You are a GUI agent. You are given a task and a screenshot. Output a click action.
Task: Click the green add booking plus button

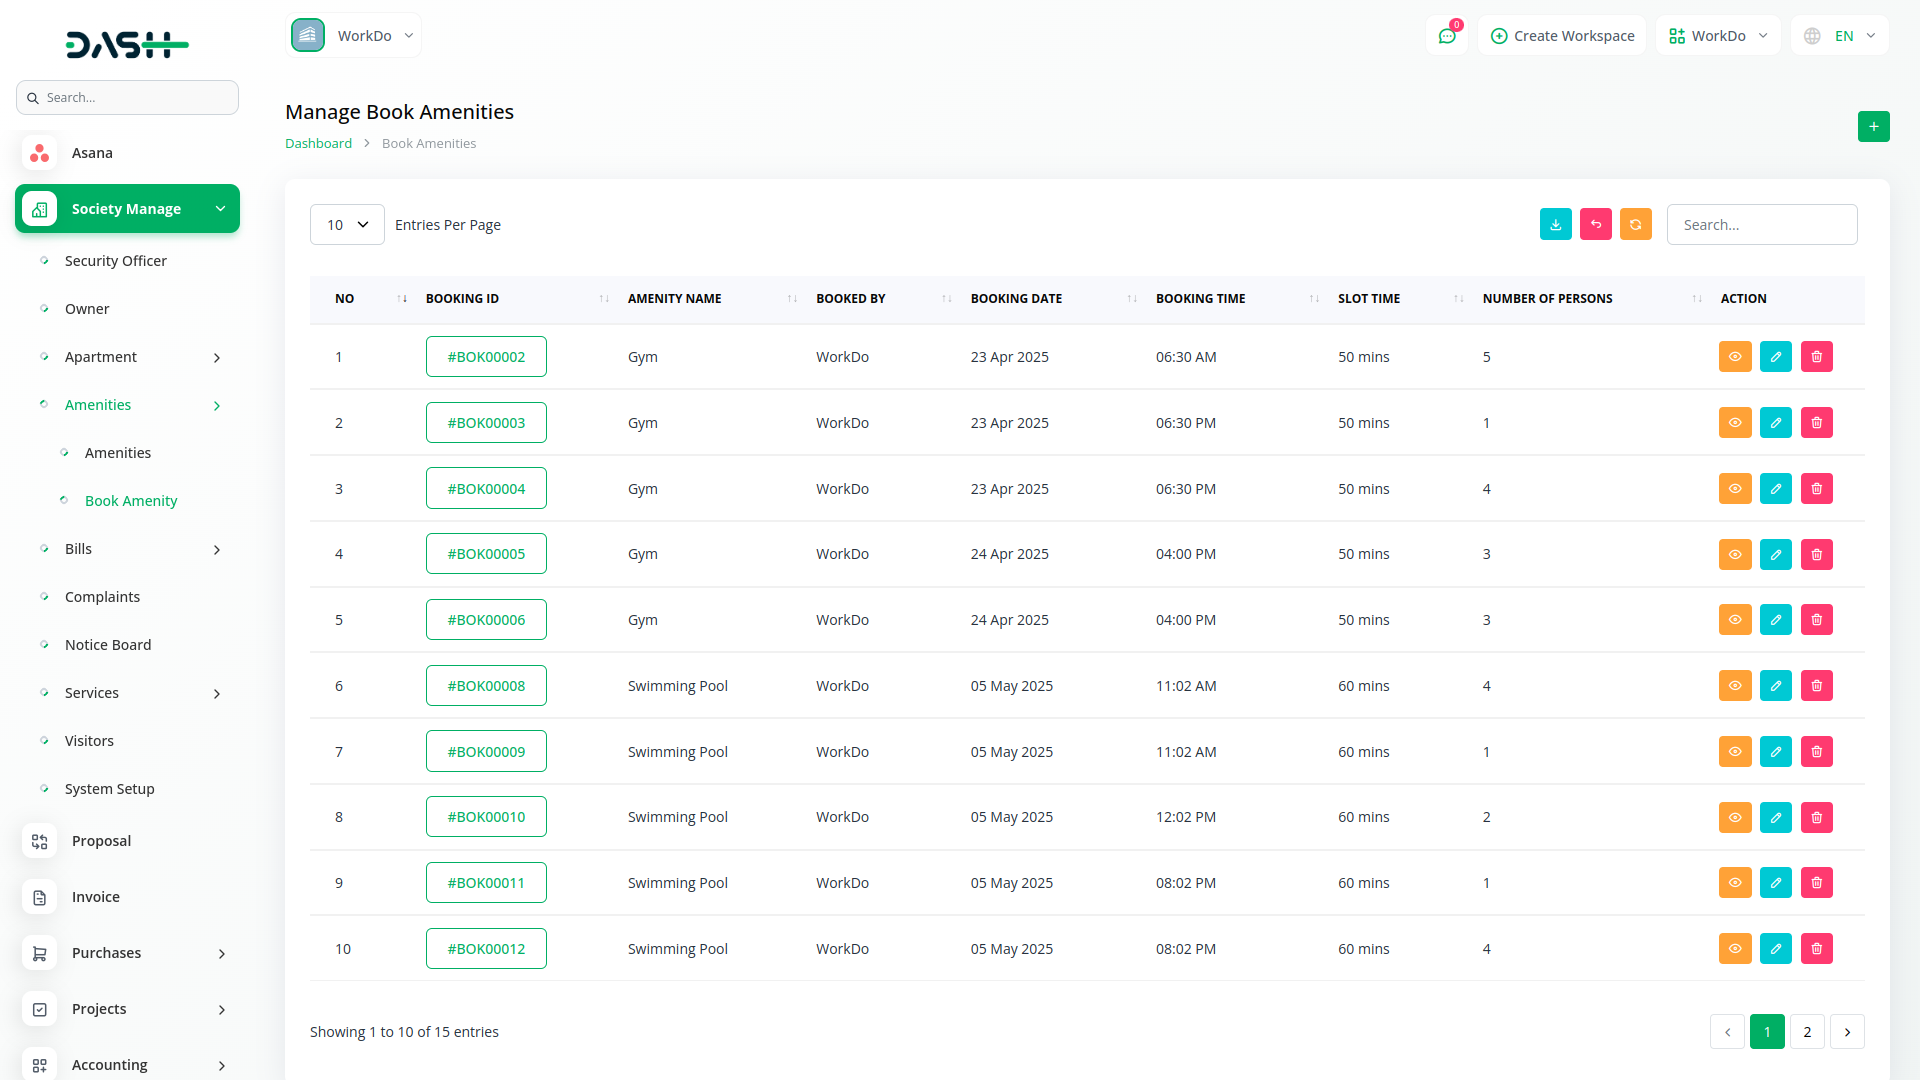point(1873,127)
